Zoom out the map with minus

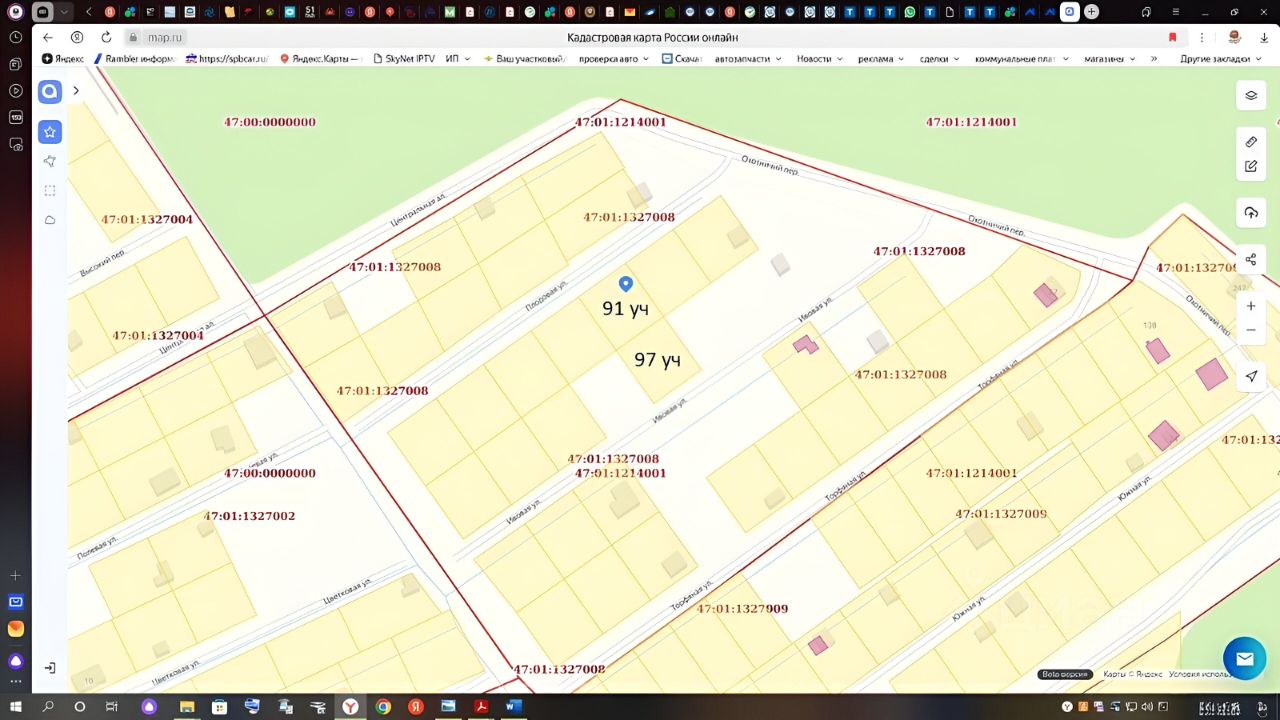1251,331
